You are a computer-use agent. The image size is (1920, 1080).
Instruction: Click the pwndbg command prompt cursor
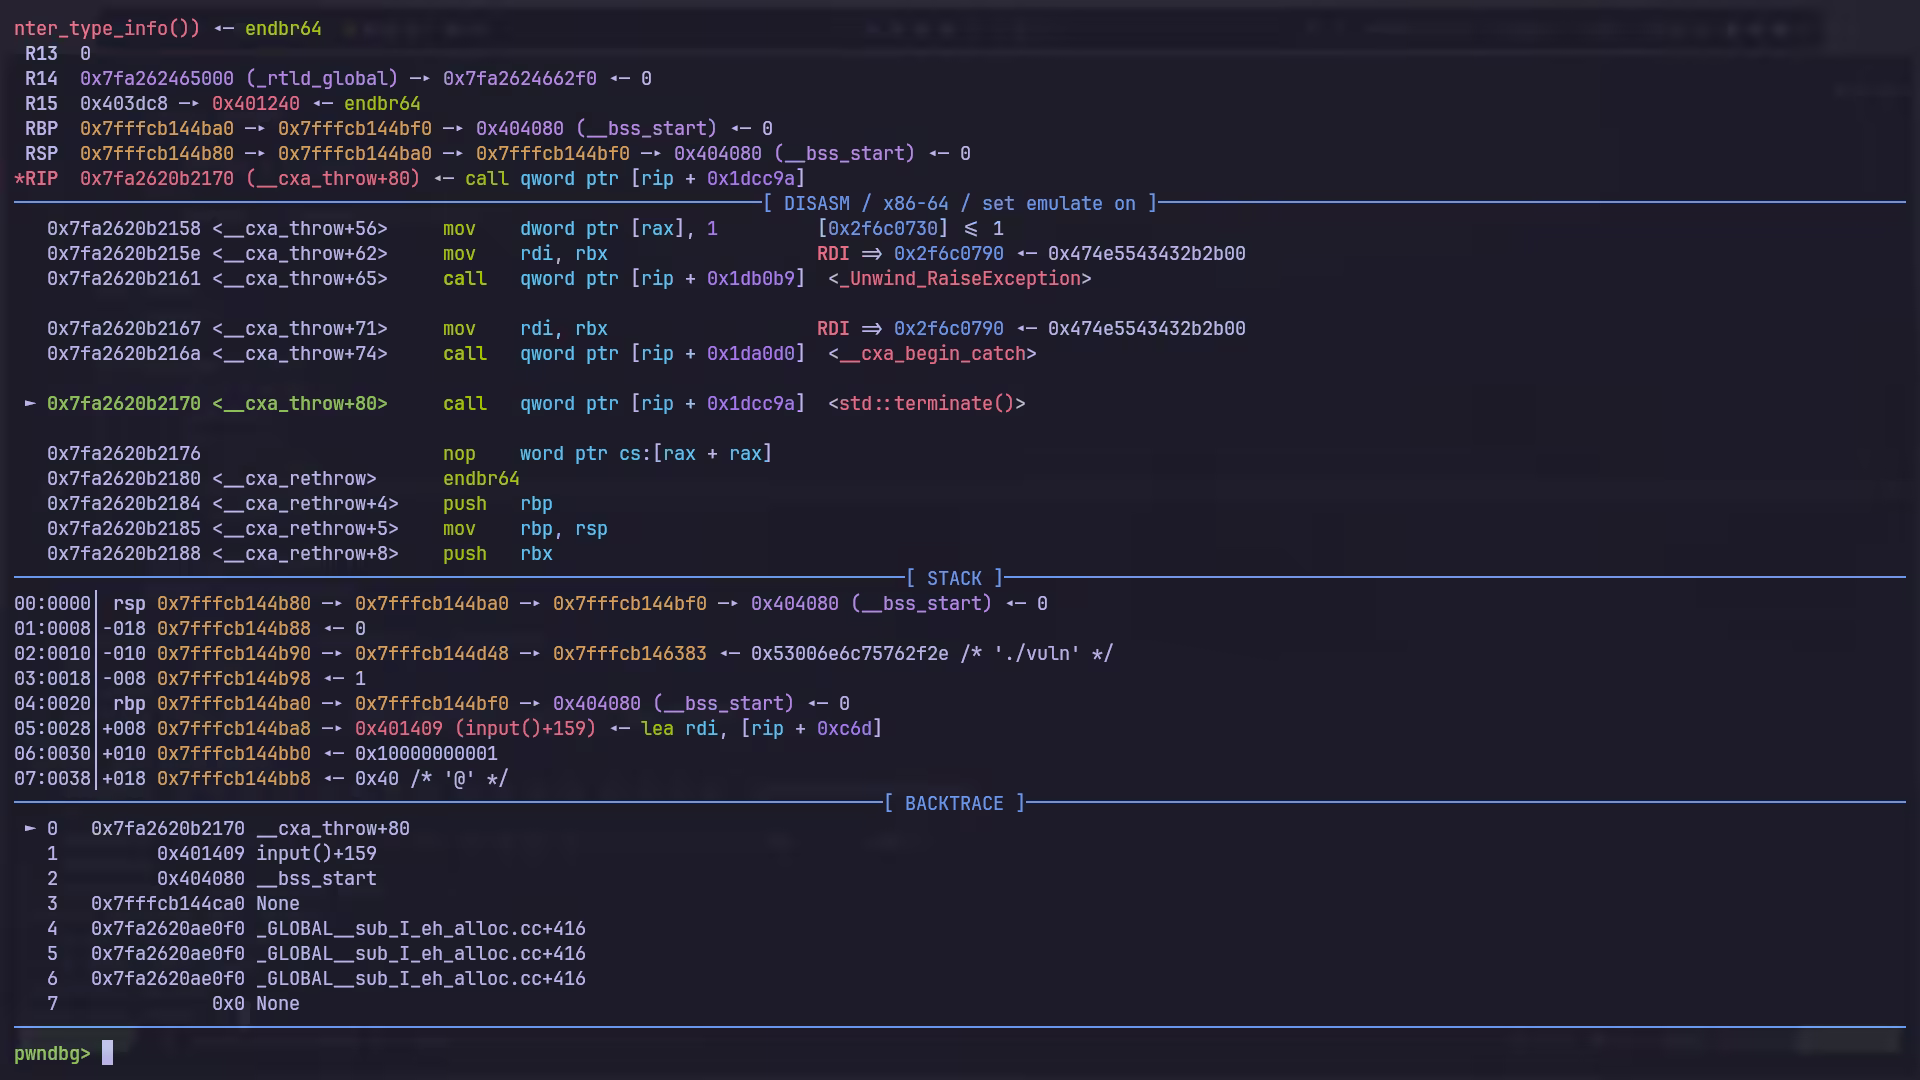point(108,1053)
